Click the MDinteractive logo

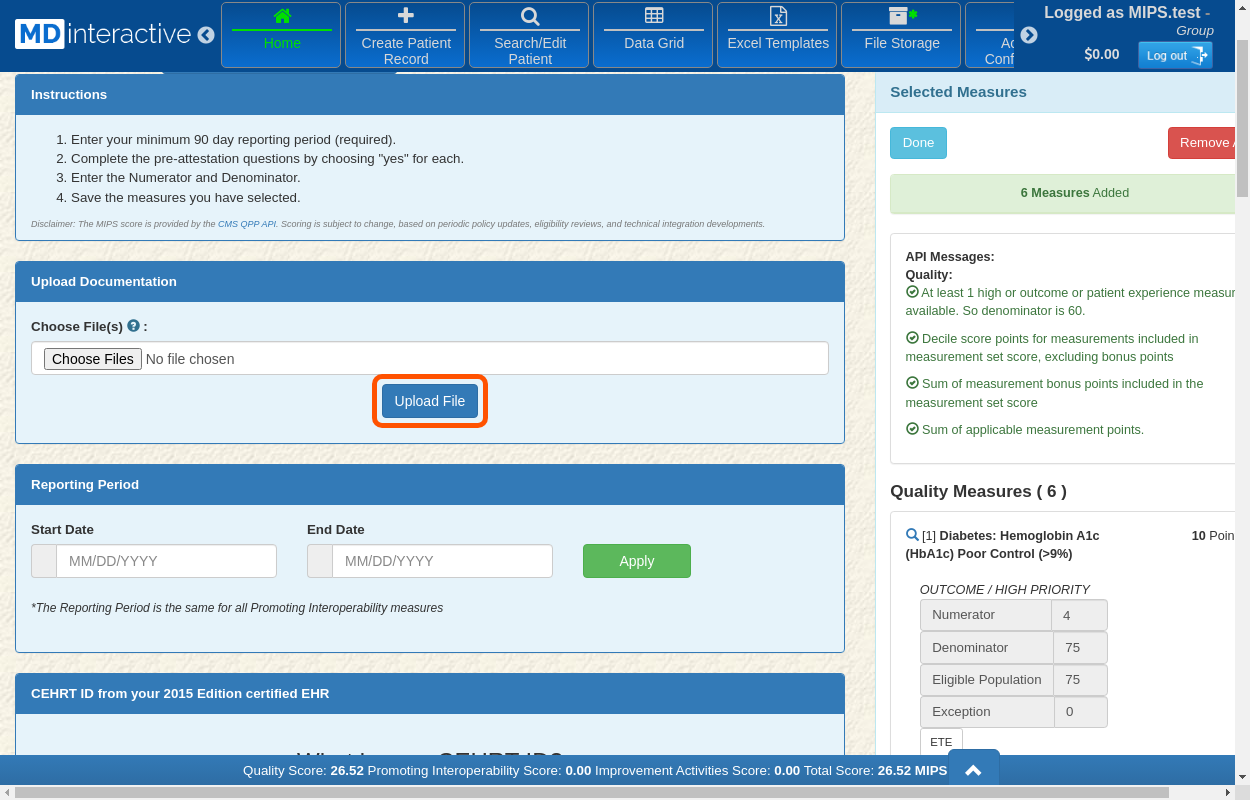click(x=103, y=34)
